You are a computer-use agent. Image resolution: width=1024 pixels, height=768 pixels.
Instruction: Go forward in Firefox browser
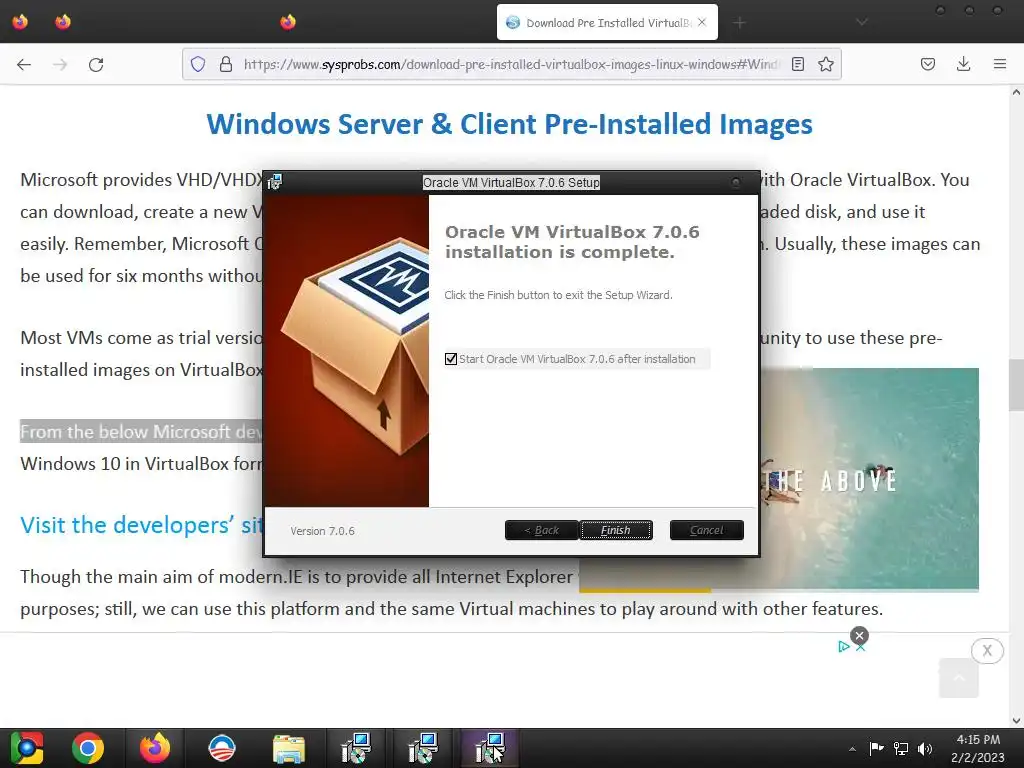[60, 64]
